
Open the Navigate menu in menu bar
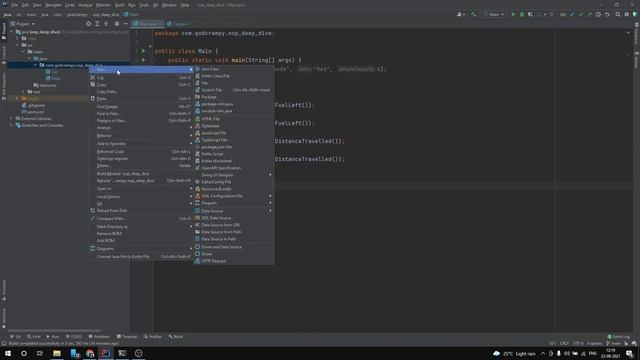[53, 5]
